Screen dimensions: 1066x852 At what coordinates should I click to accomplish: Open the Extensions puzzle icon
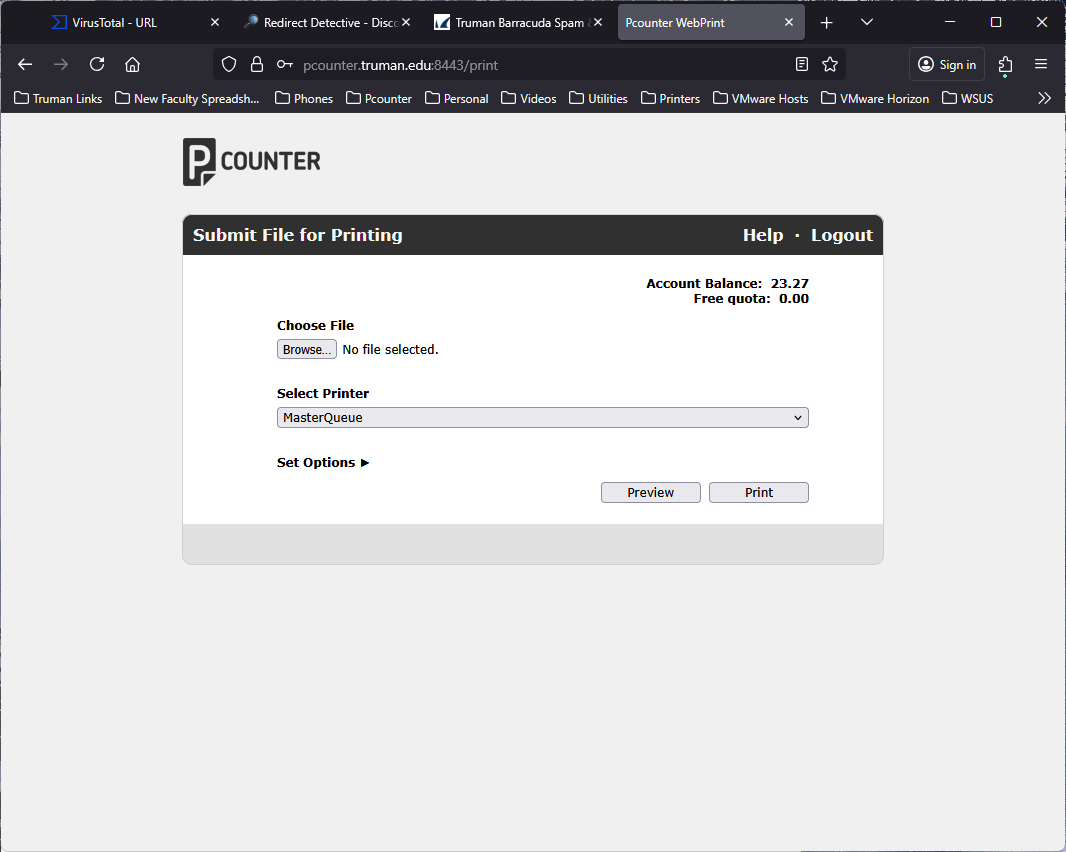coord(1005,65)
